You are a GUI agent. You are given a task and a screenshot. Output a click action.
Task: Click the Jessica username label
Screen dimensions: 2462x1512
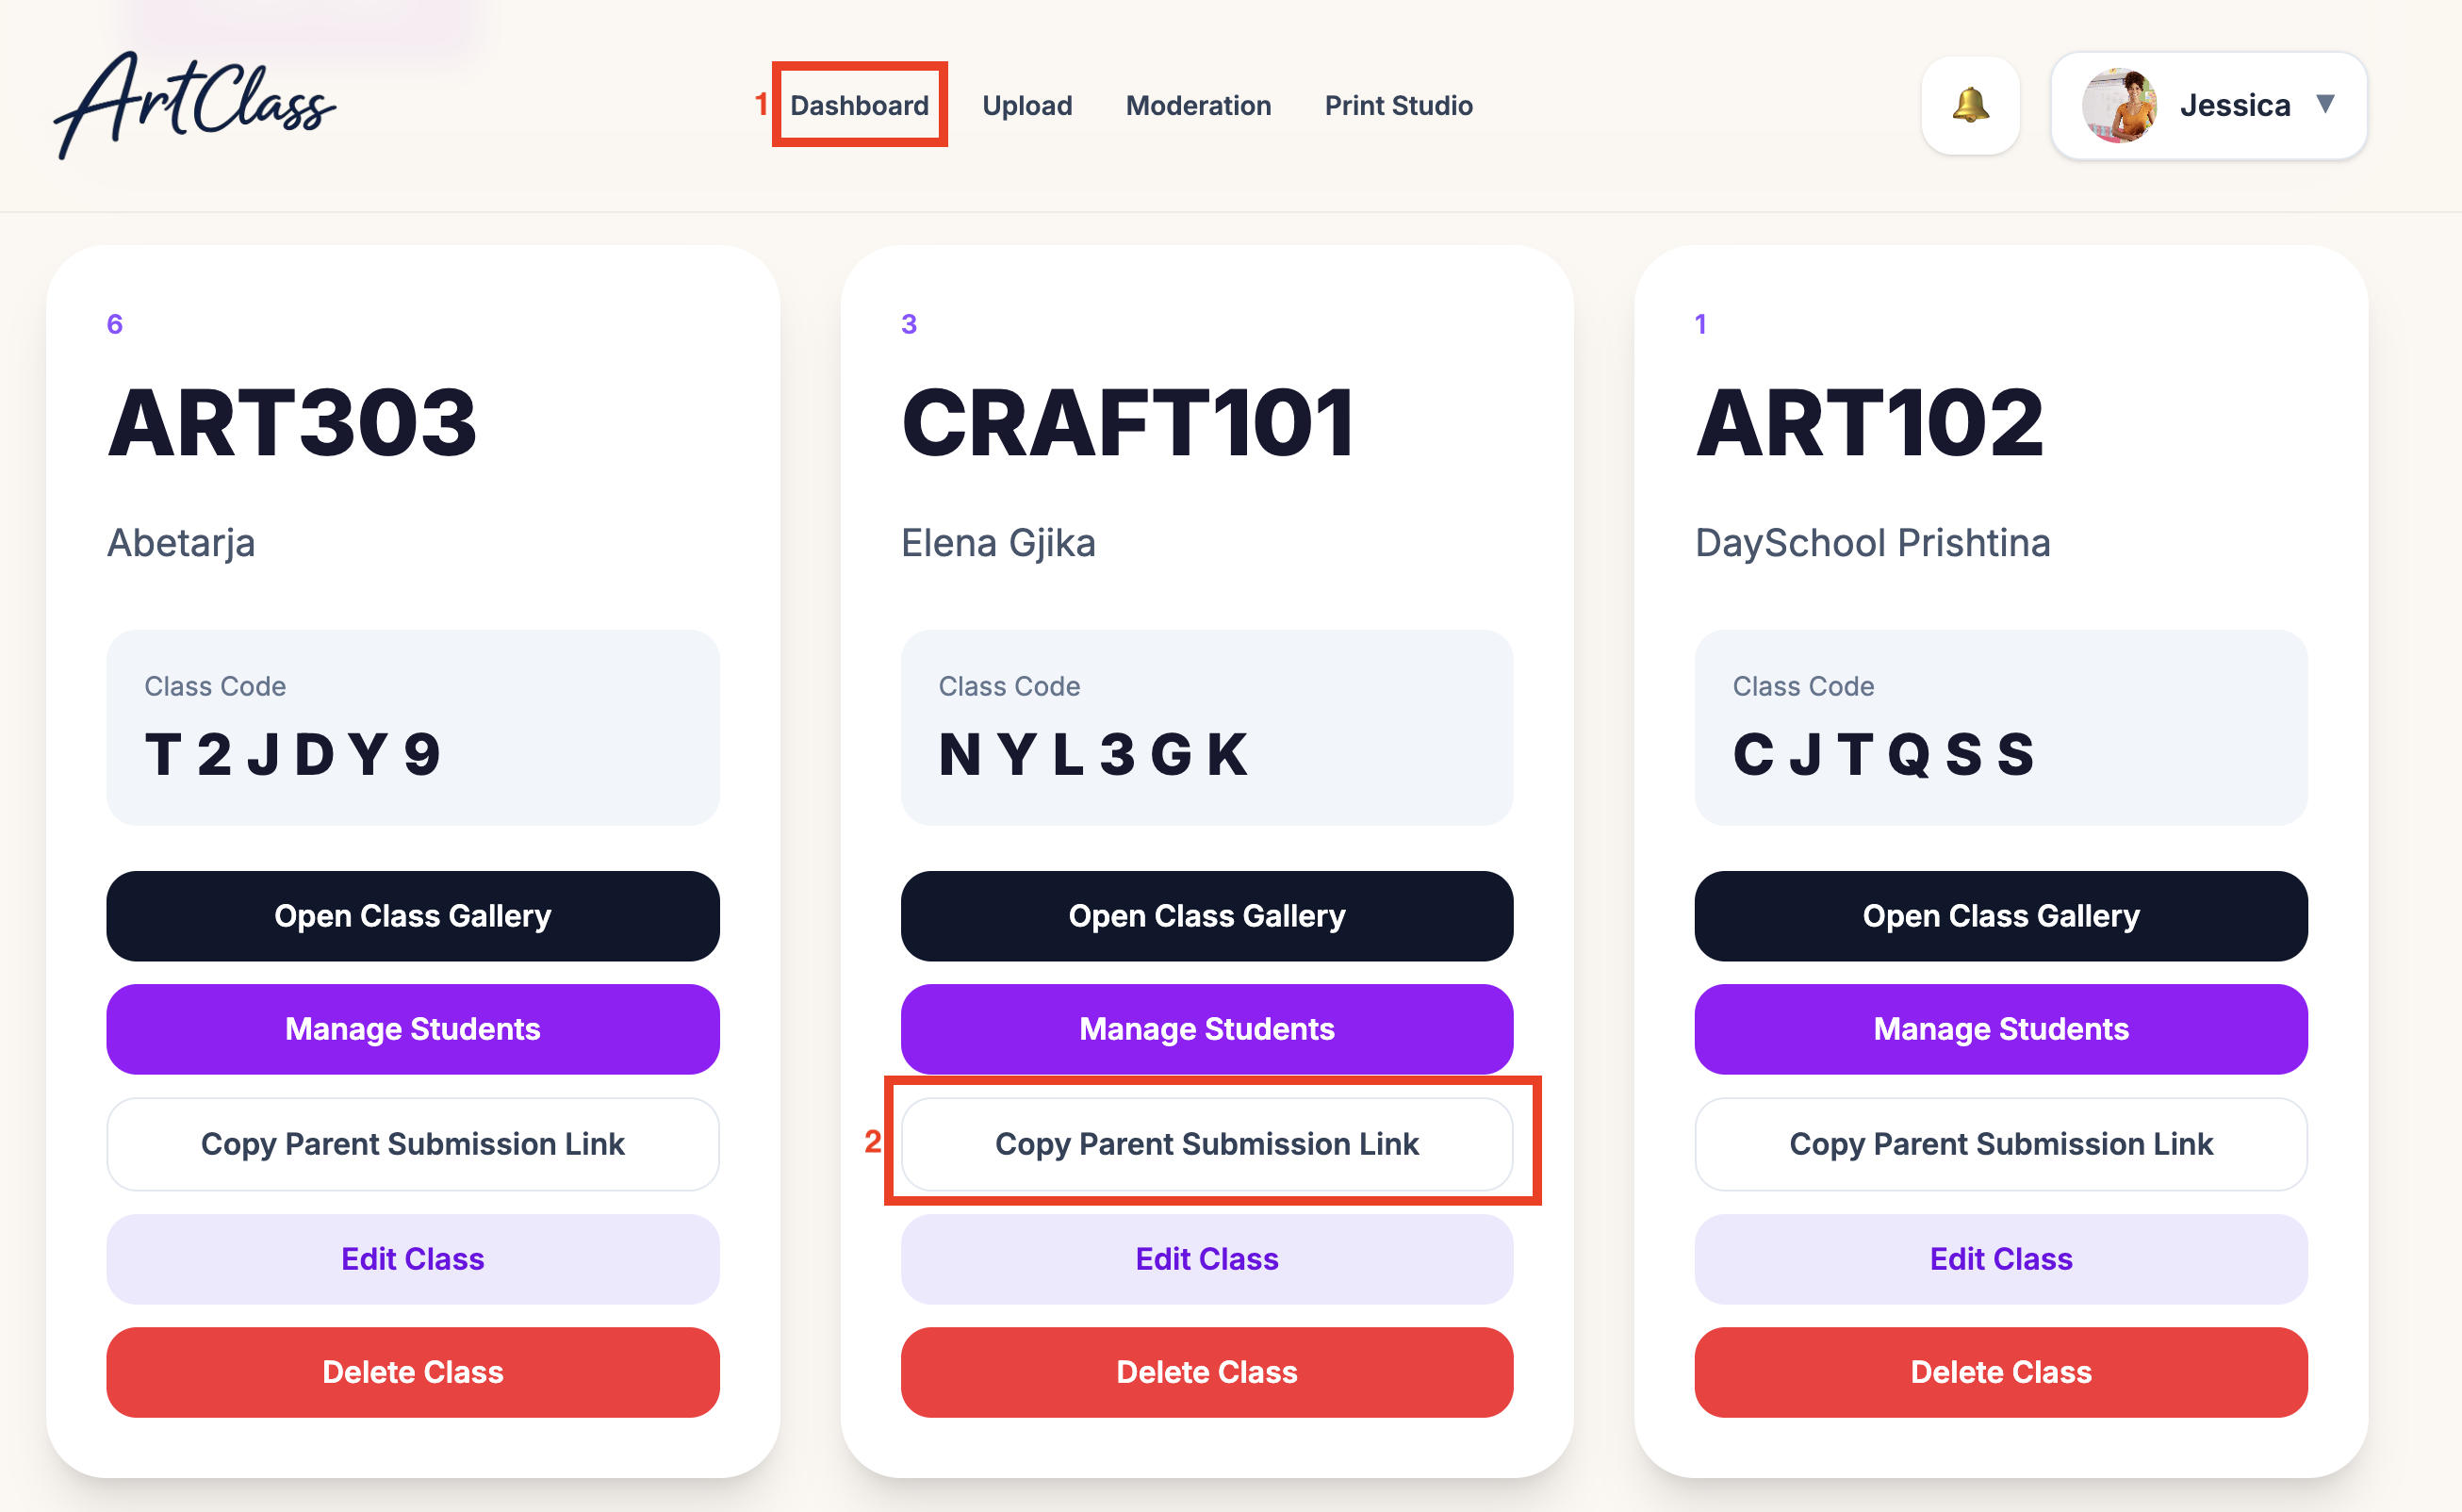2235,105
